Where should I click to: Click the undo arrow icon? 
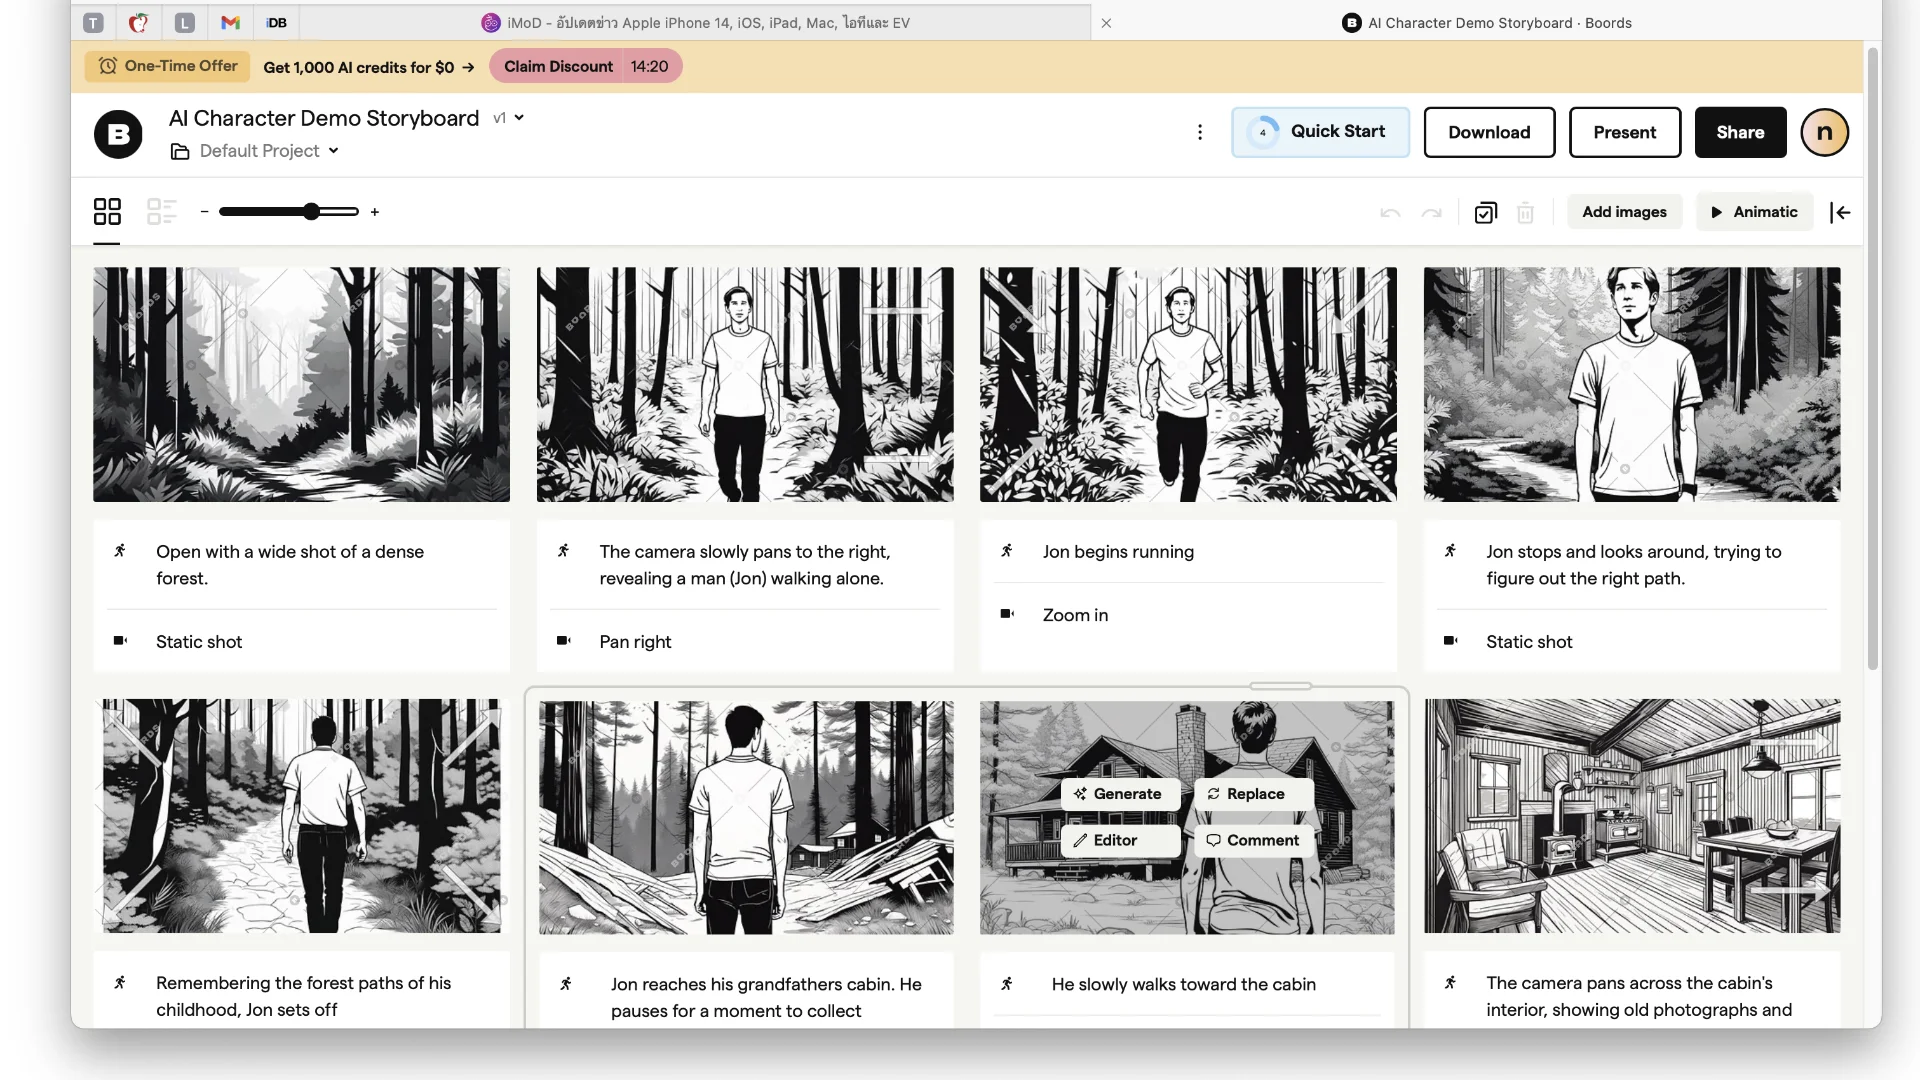[x=1390, y=212]
